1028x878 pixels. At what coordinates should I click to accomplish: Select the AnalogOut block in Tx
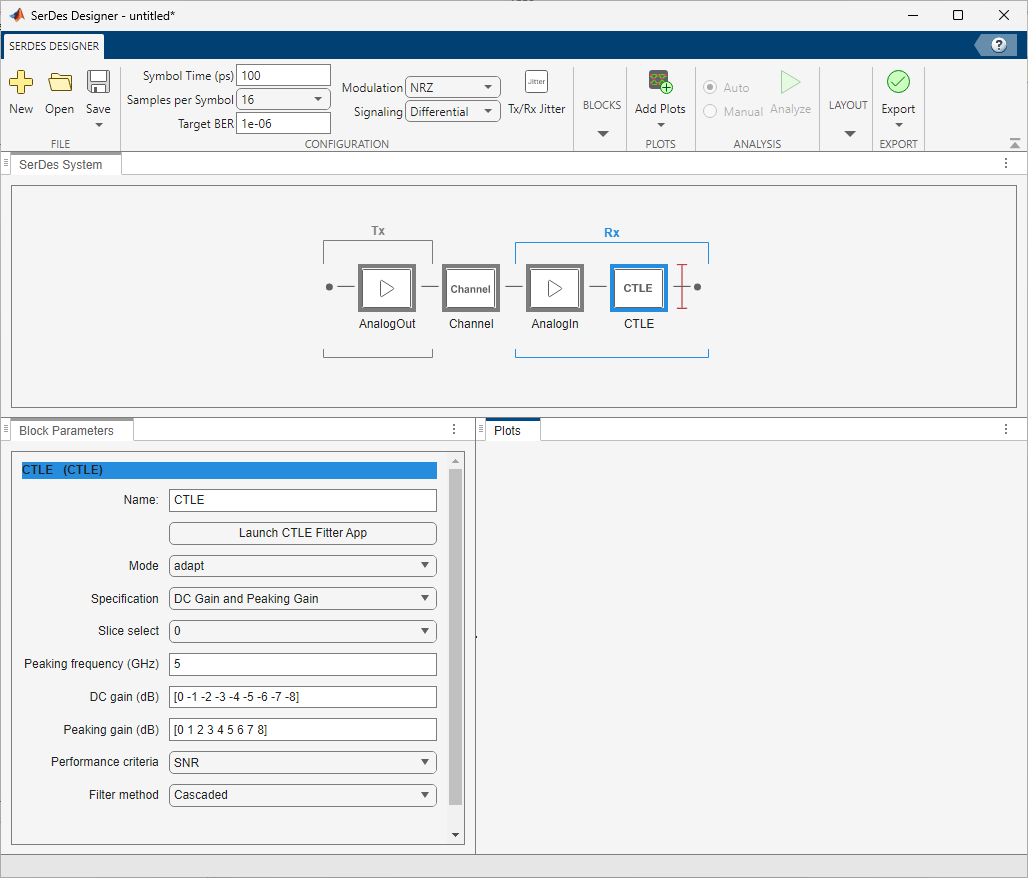click(386, 288)
